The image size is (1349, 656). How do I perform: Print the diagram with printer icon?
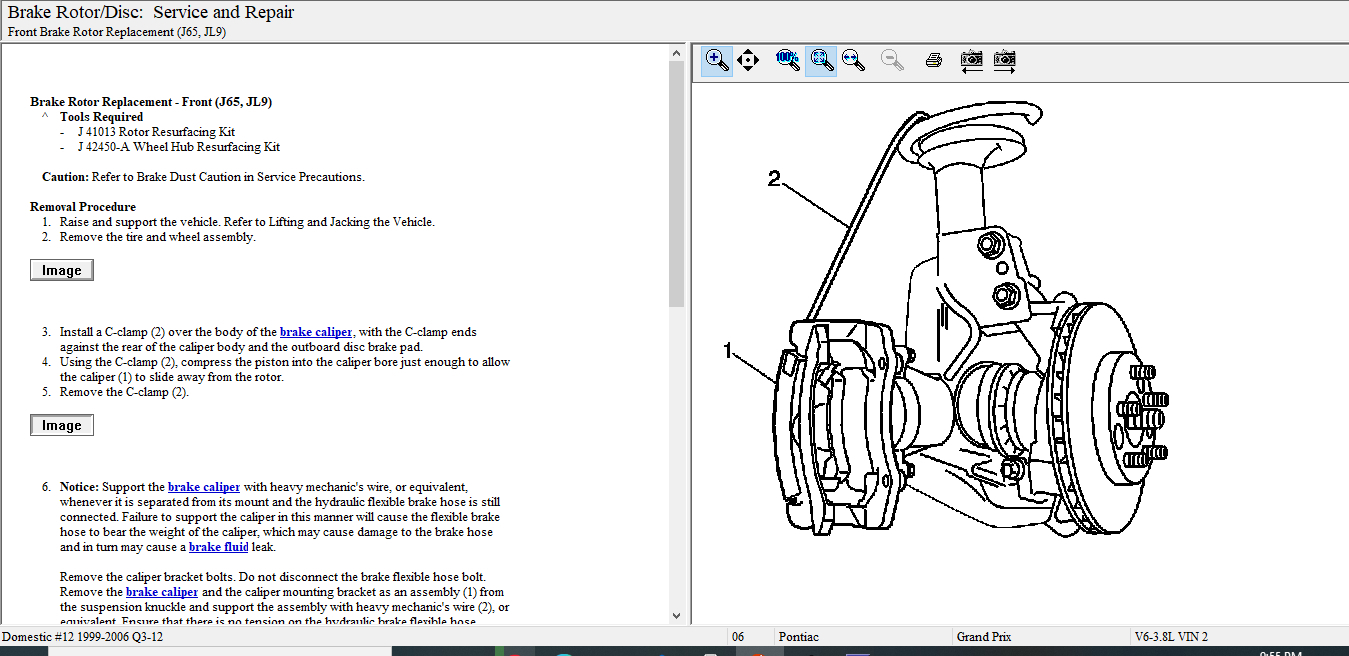click(x=934, y=61)
